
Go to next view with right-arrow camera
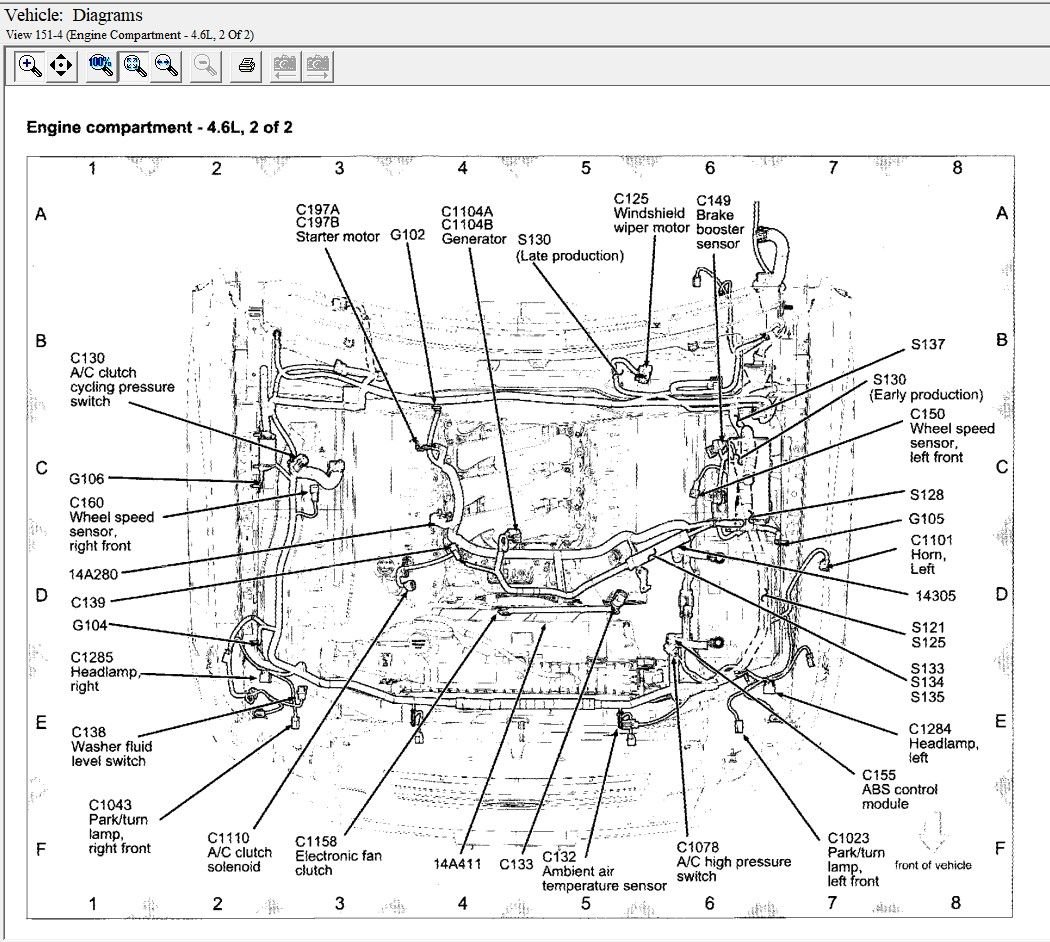pyautogui.click(x=318, y=66)
